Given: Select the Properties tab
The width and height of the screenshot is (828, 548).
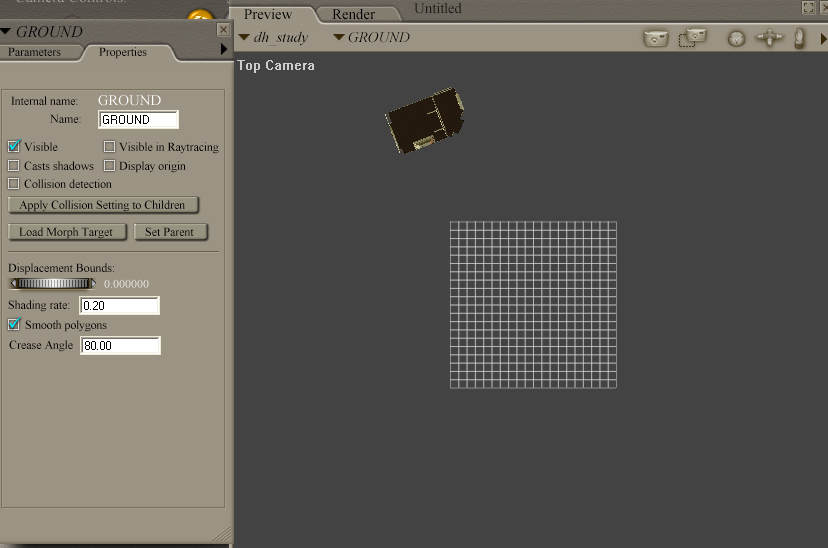Looking at the screenshot, I should (x=123, y=52).
